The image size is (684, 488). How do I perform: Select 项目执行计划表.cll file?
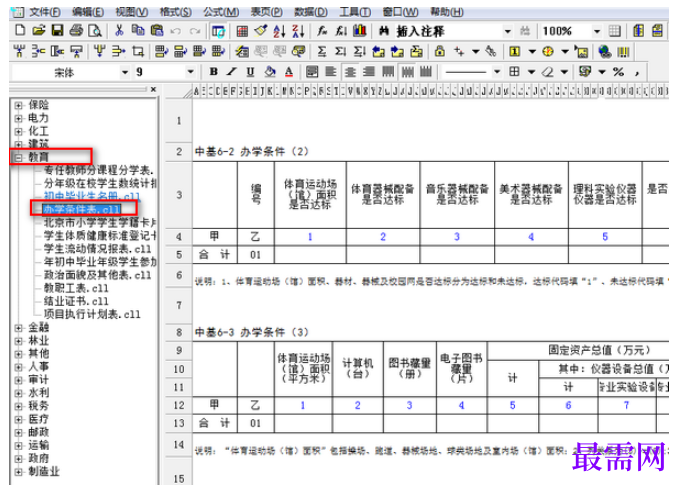(92, 314)
